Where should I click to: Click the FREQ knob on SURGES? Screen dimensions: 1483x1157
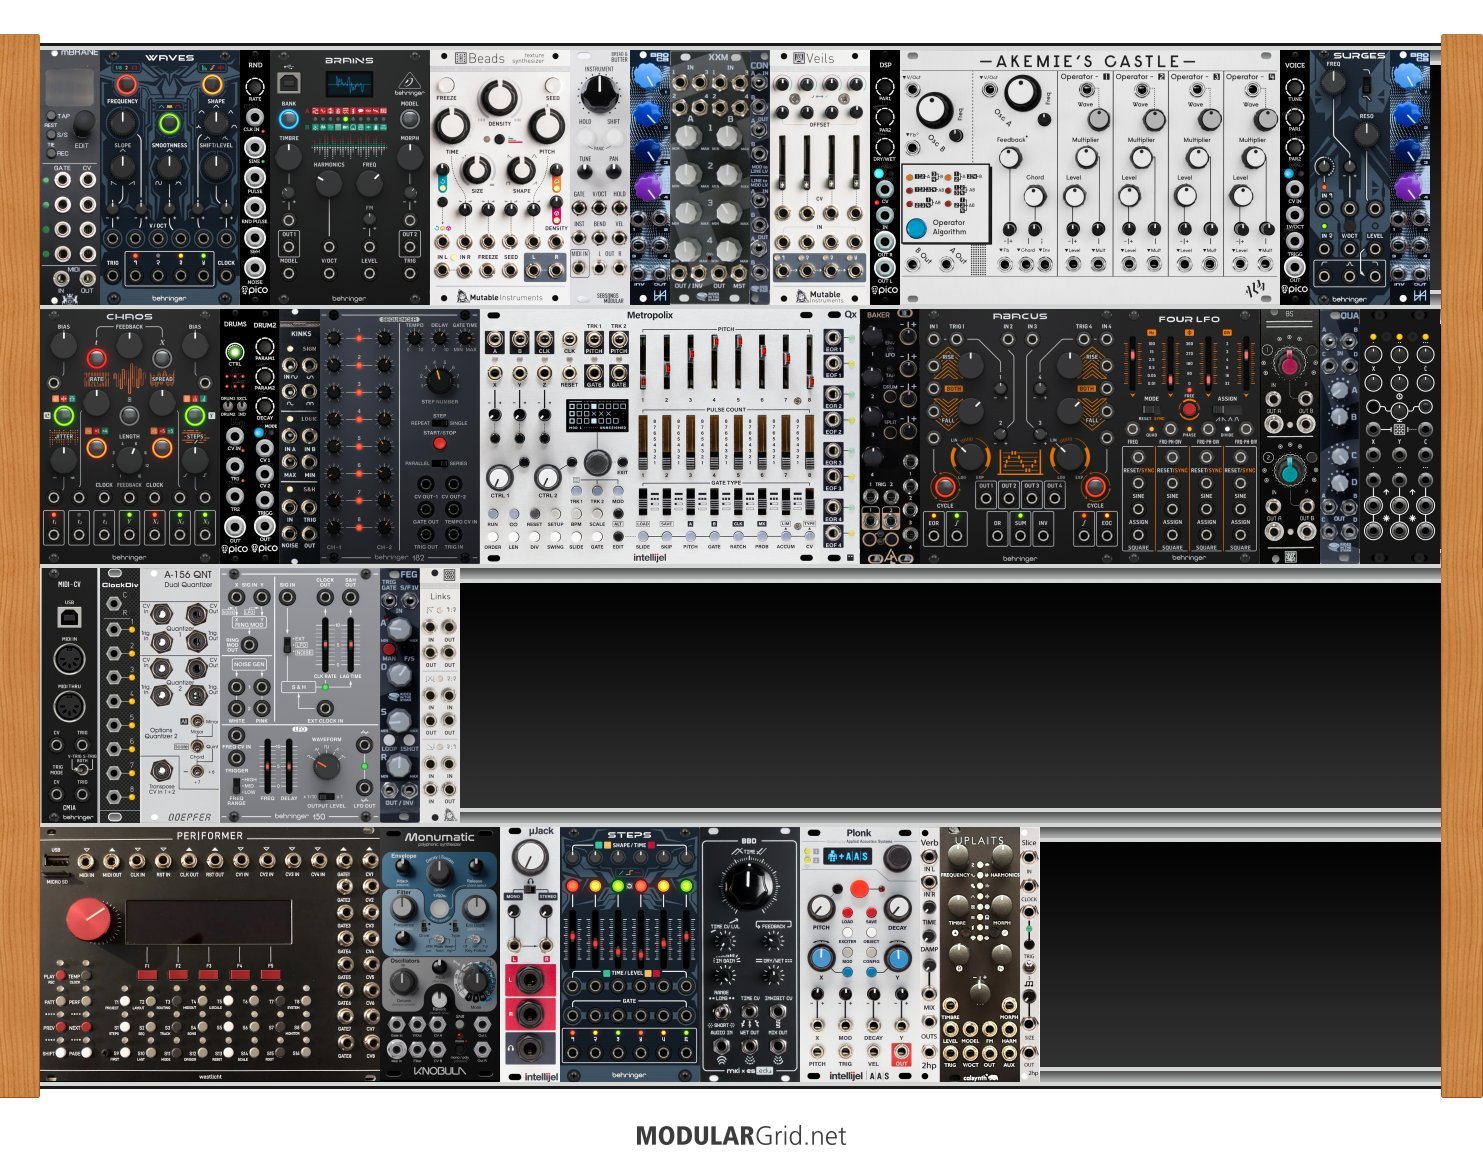pos(1334,84)
